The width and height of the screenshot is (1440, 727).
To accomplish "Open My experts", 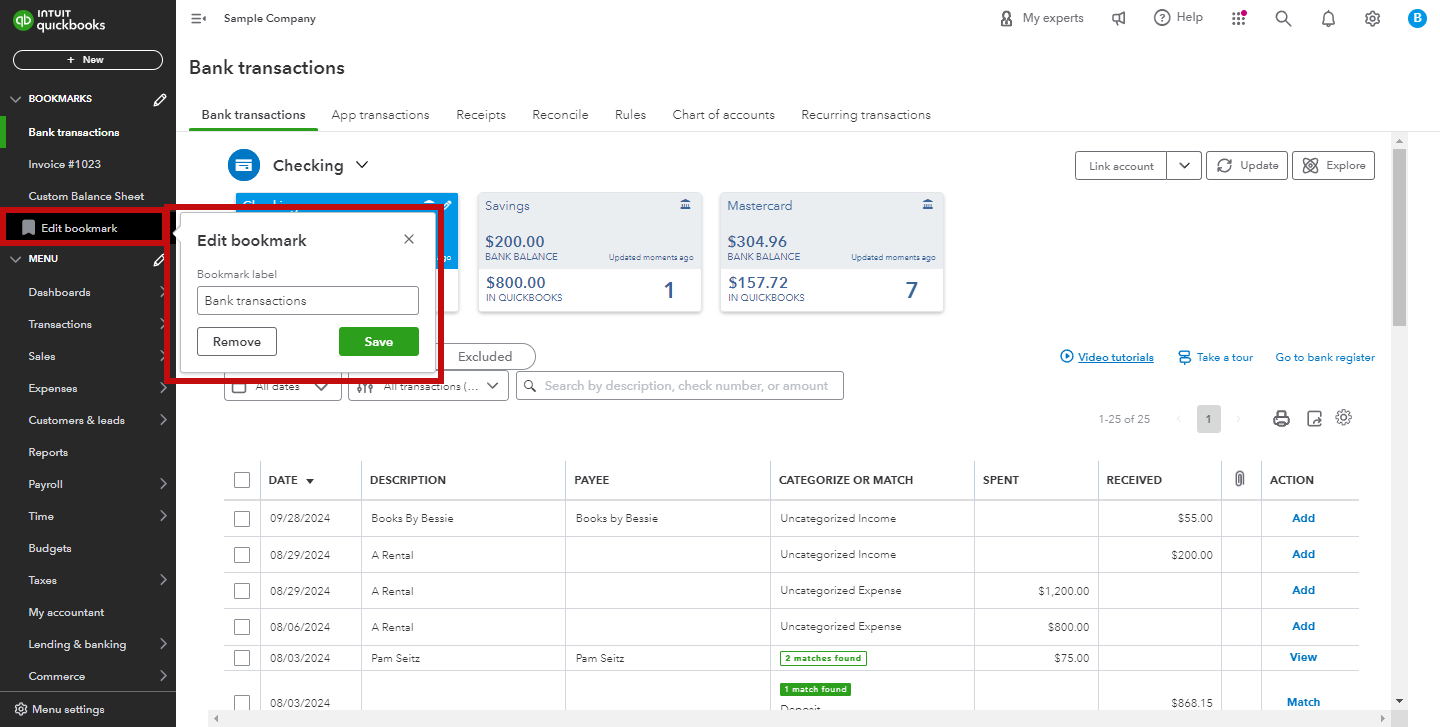I will pos(1041,18).
